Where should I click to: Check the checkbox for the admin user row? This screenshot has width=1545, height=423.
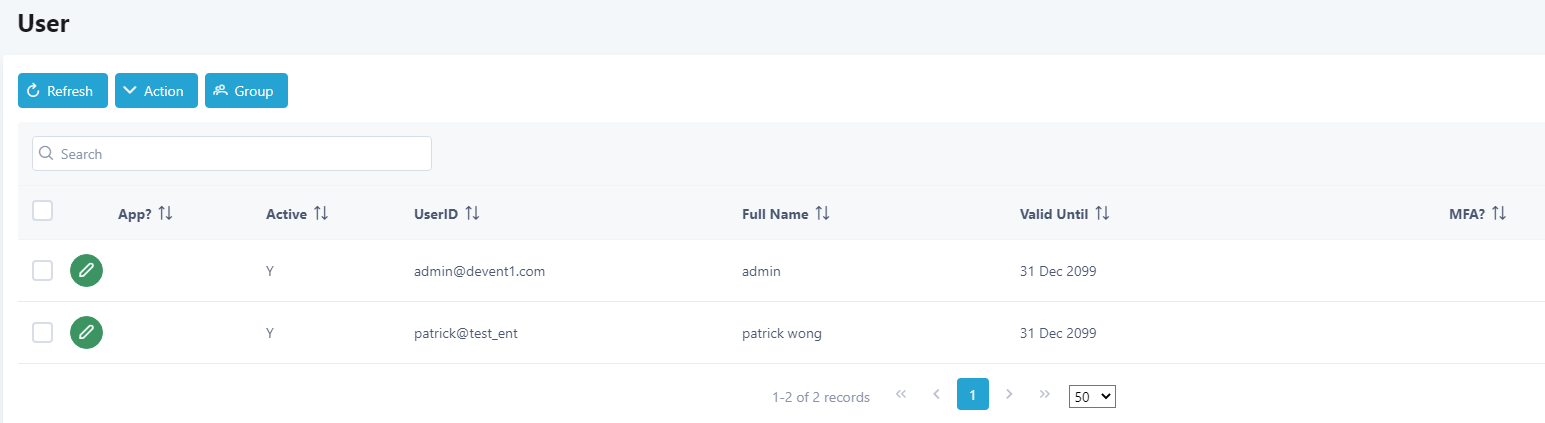tap(42, 270)
